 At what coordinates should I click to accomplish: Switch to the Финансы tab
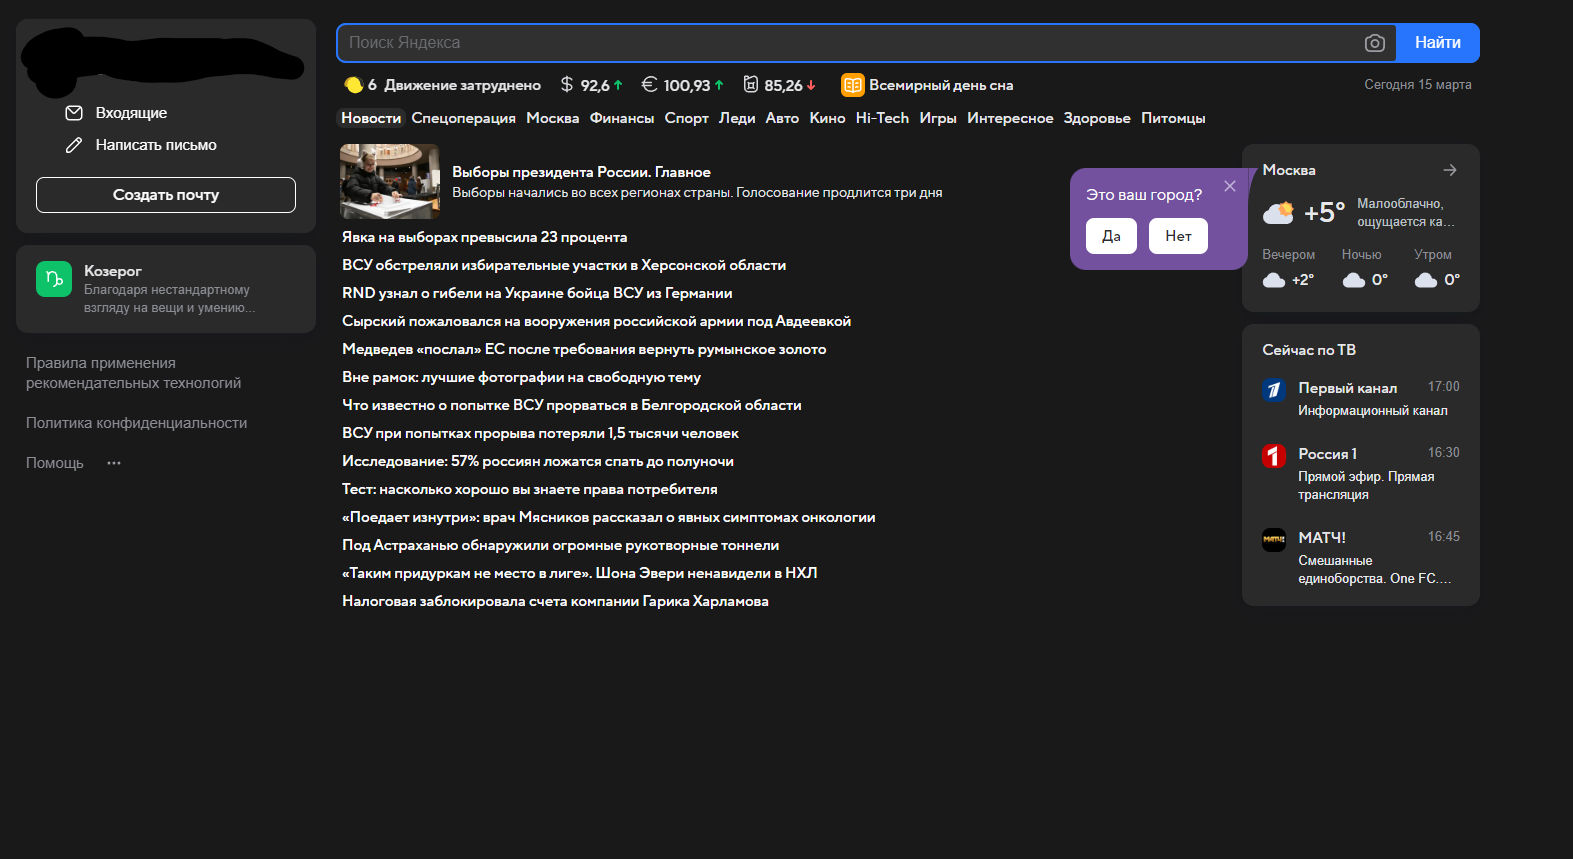click(622, 118)
